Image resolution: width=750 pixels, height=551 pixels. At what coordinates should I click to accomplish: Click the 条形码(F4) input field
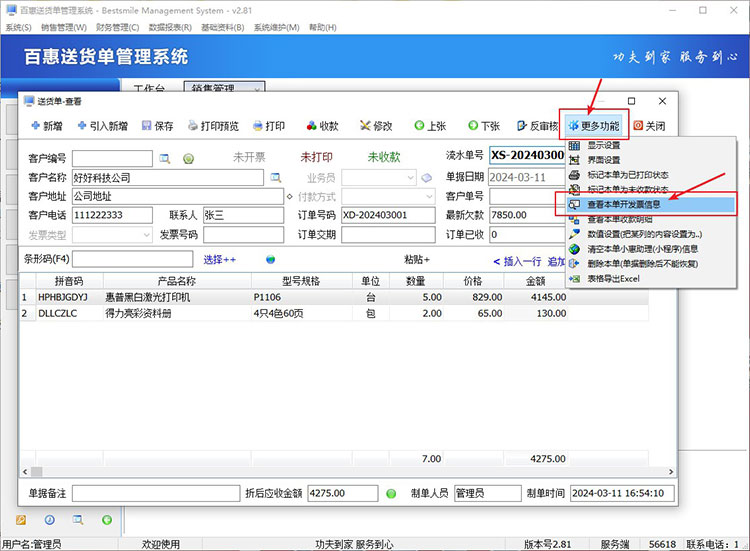coord(132,259)
